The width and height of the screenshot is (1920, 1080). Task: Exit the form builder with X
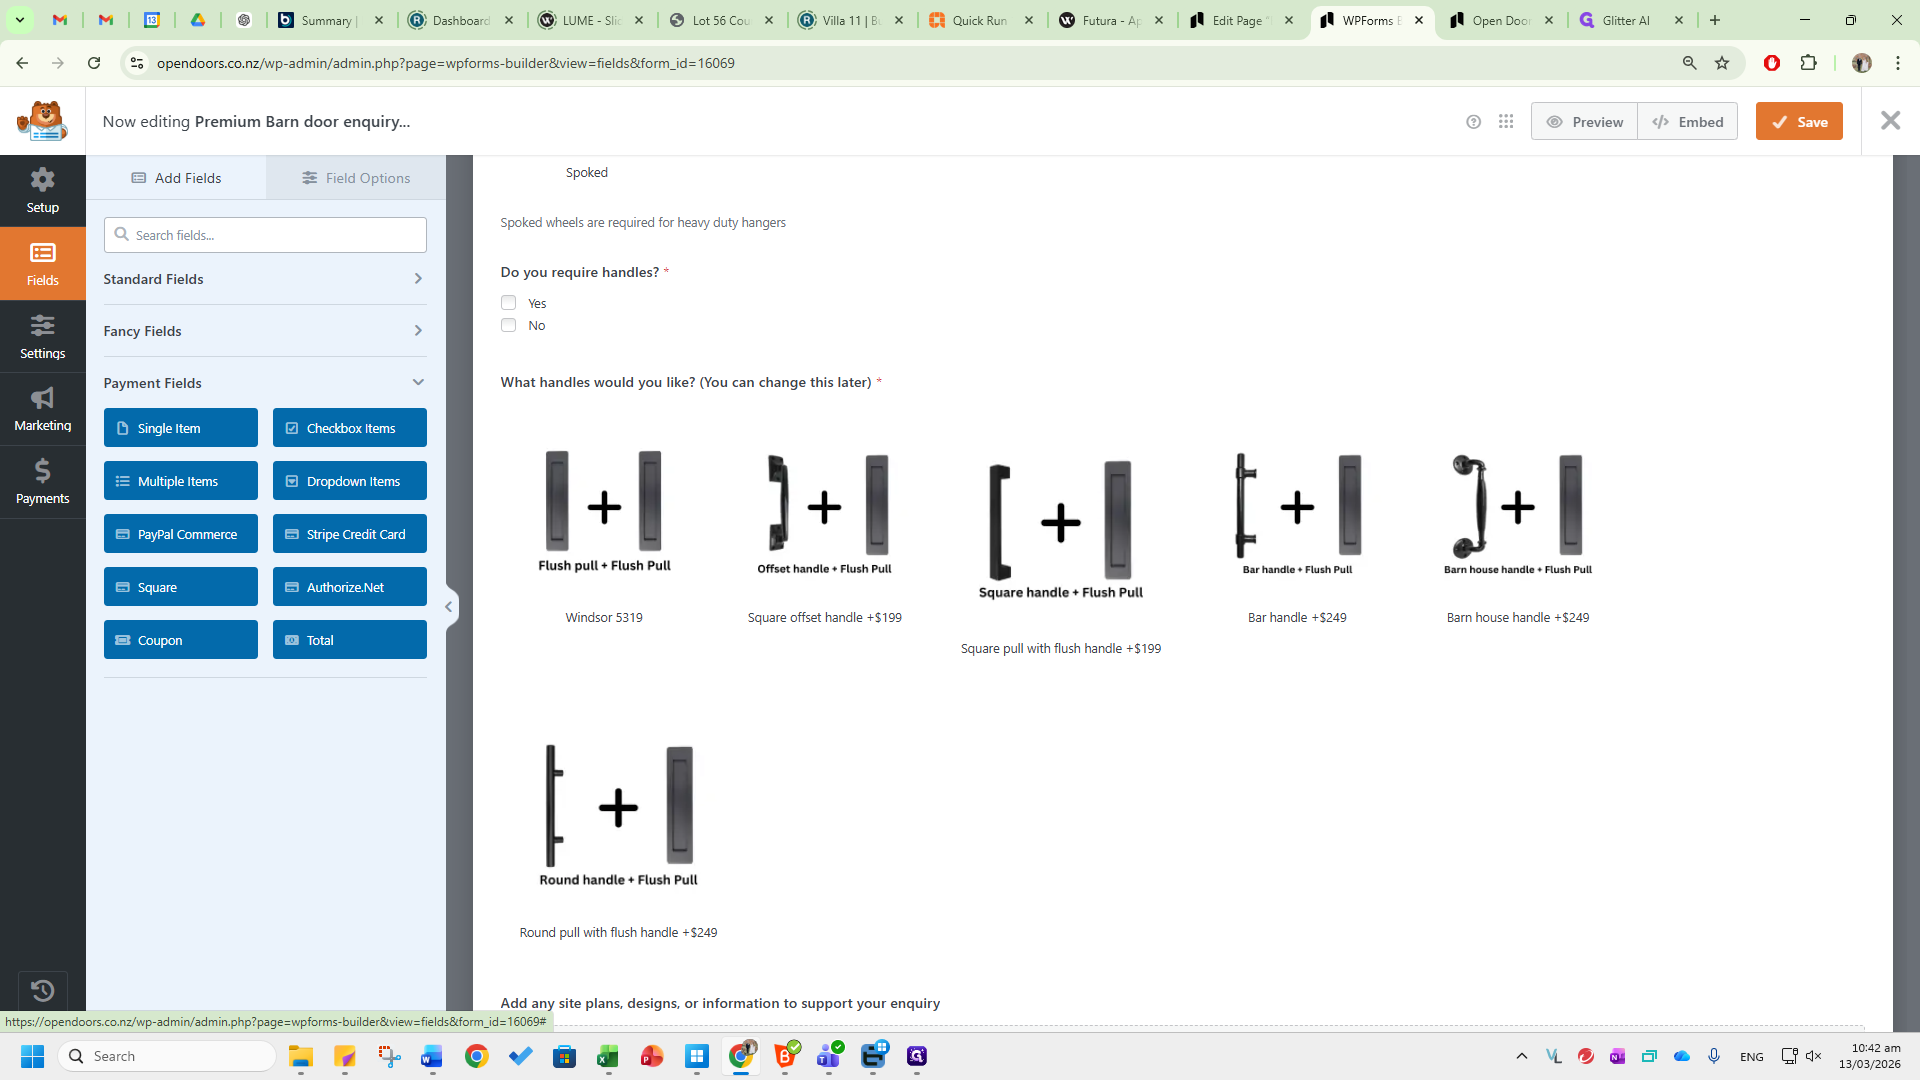(x=1890, y=121)
